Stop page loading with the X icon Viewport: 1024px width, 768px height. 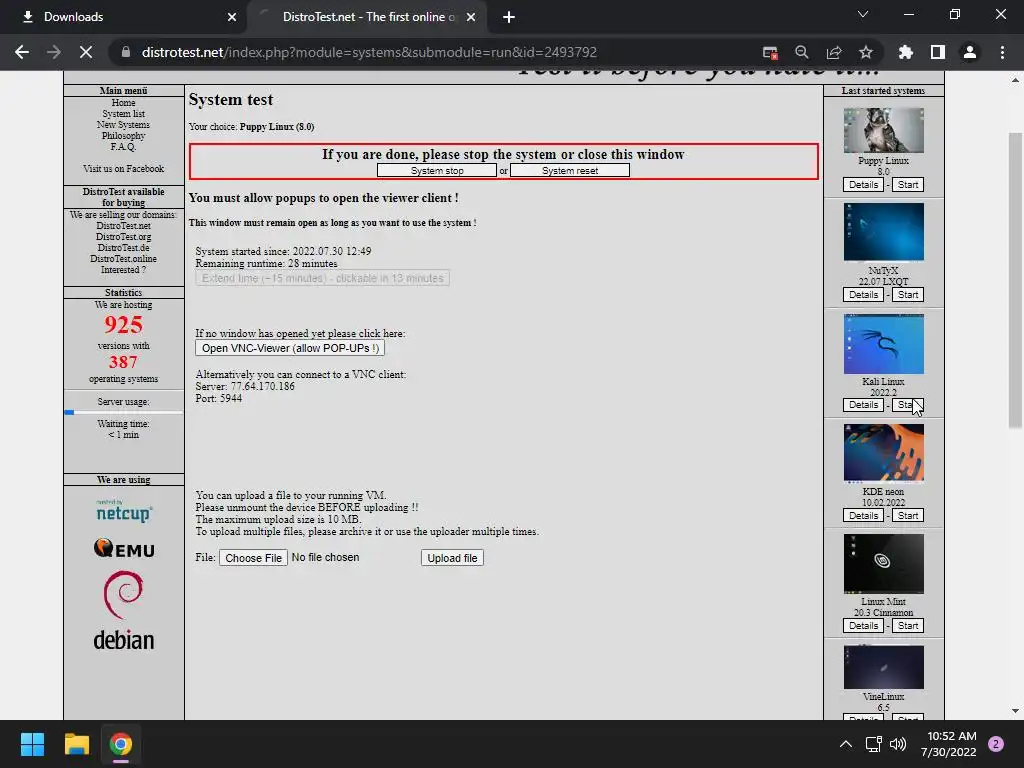click(x=86, y=52)
